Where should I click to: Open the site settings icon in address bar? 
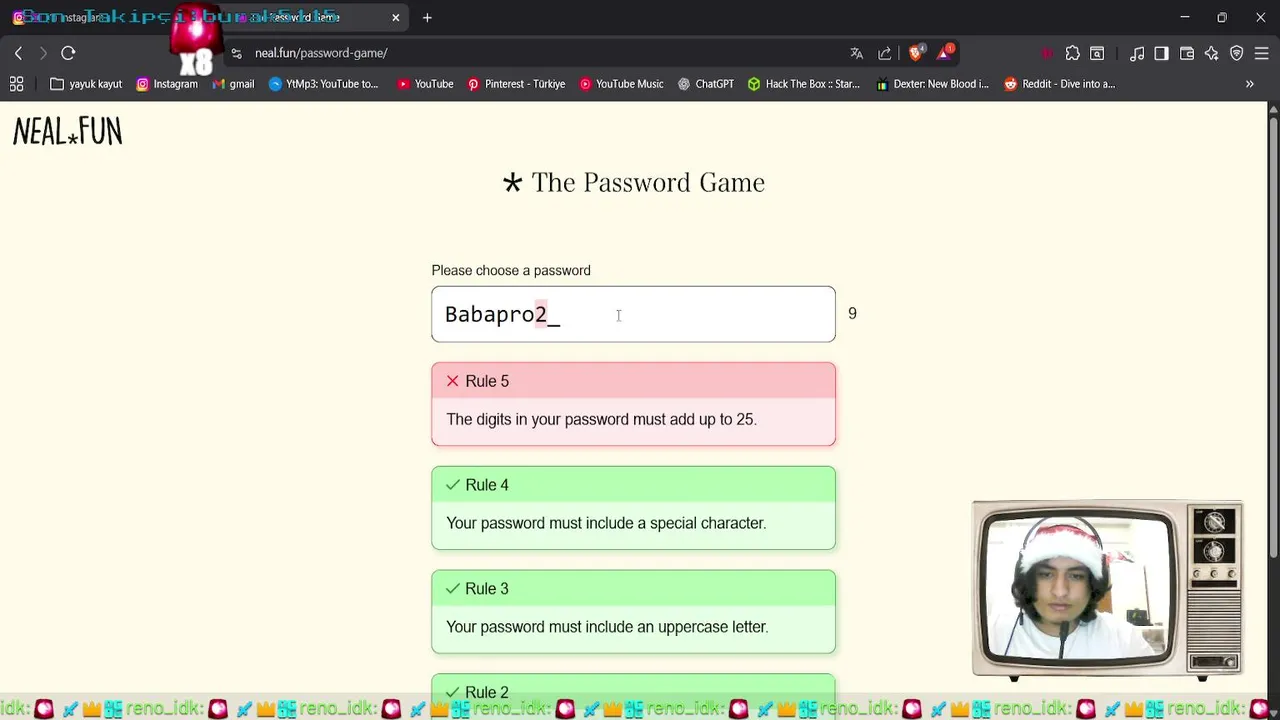(236, 53)
